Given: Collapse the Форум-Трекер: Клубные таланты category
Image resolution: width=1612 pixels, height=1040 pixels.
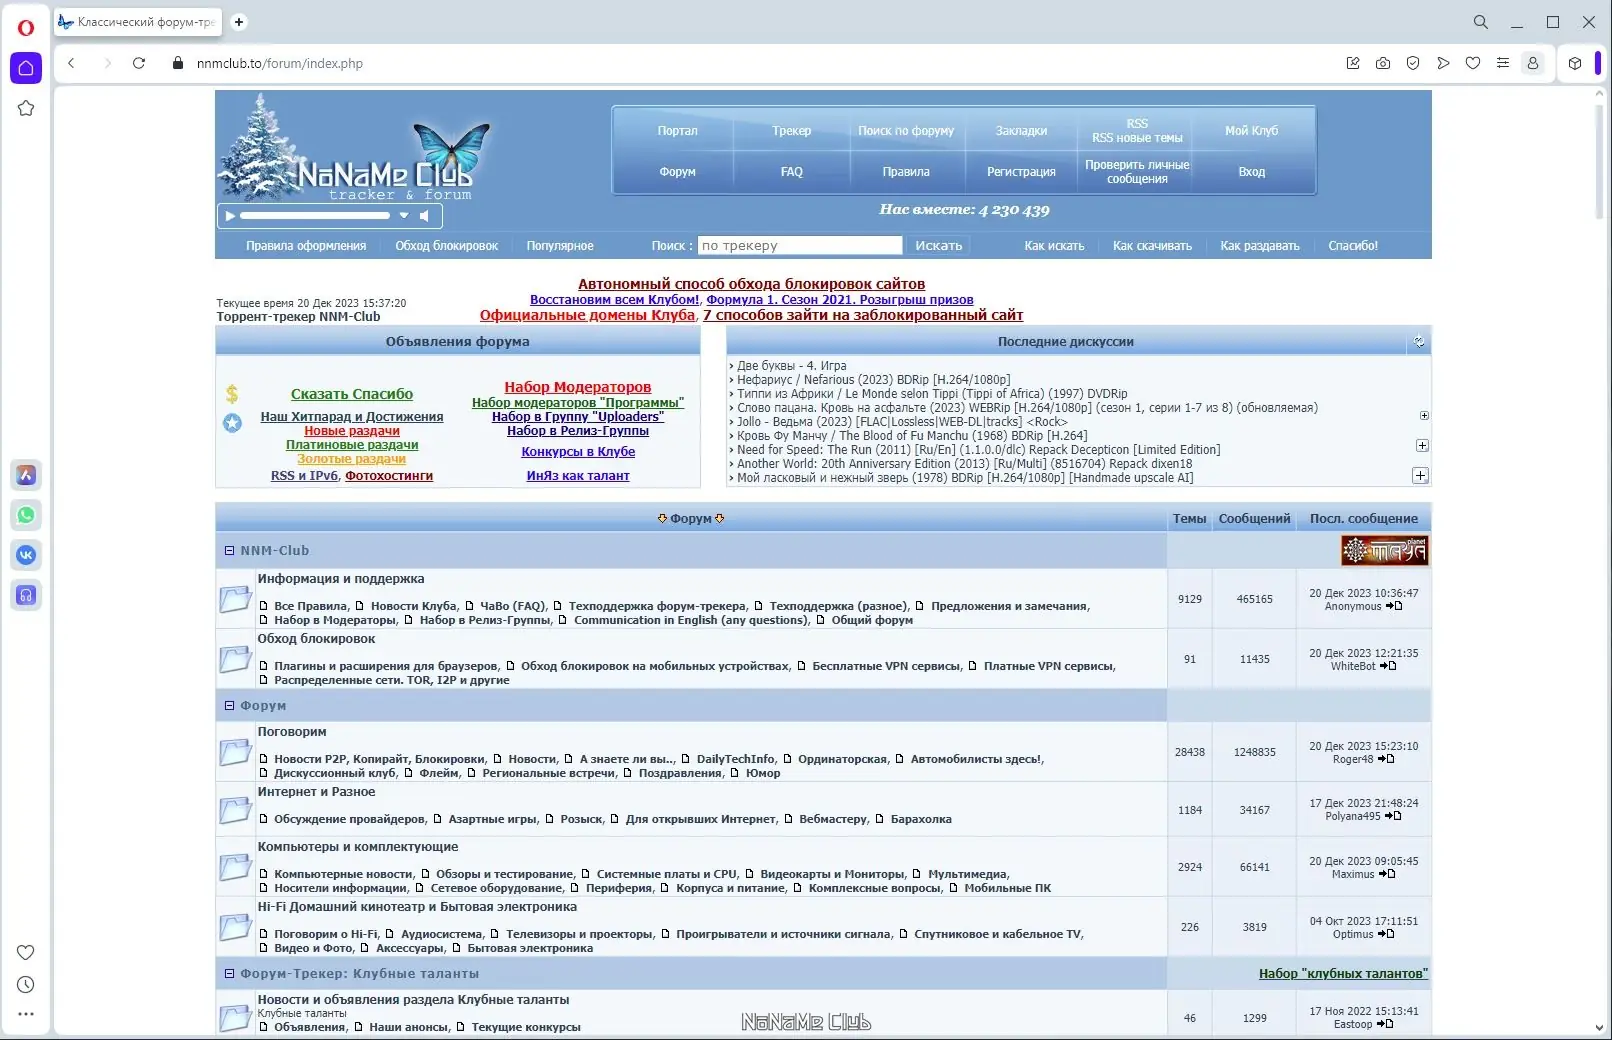Looking at the screenshot, I should click(x=229, y=974).
